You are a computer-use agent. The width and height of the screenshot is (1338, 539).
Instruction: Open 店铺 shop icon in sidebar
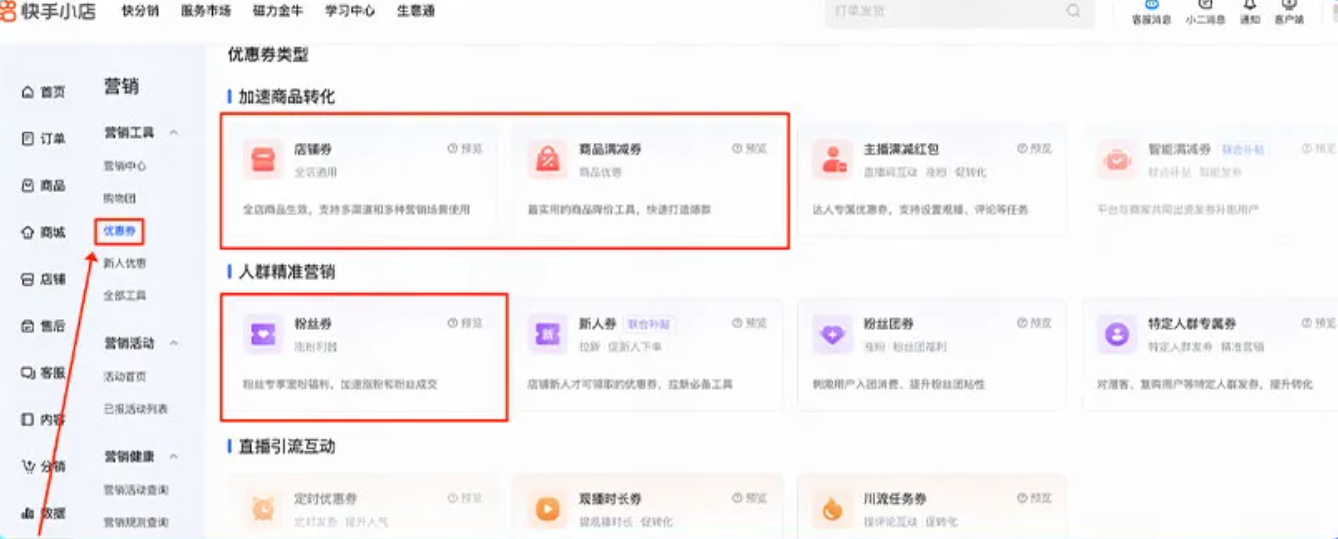point(28,280)
